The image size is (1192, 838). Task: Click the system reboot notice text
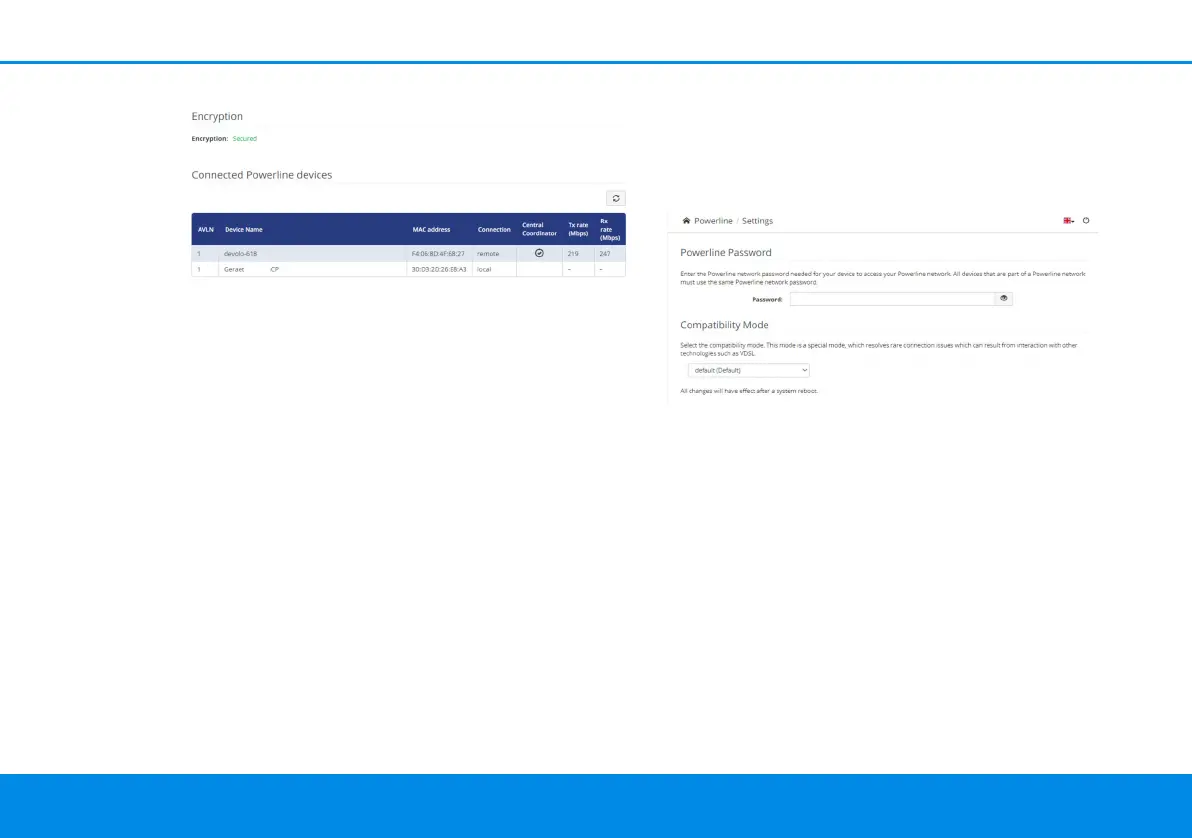[749, 391]
